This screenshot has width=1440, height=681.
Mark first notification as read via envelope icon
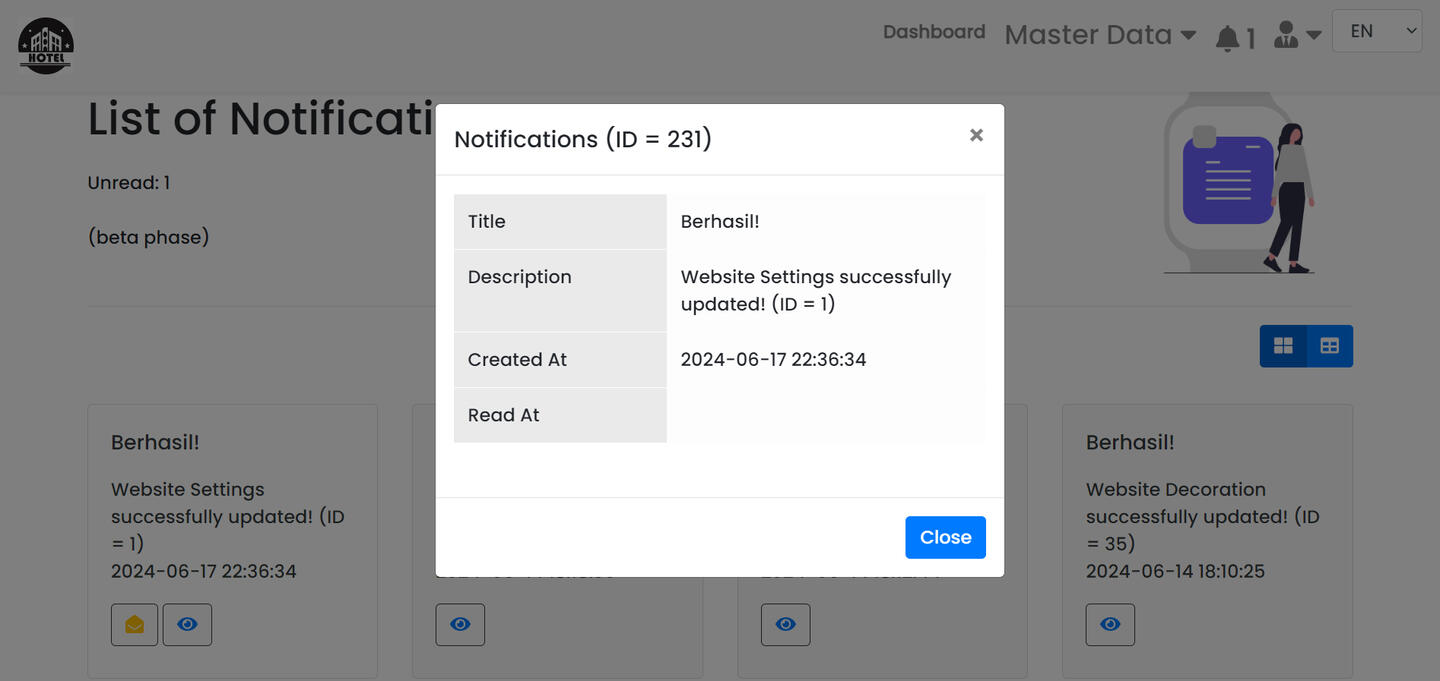pyautogui.click(x=134, y=625)
